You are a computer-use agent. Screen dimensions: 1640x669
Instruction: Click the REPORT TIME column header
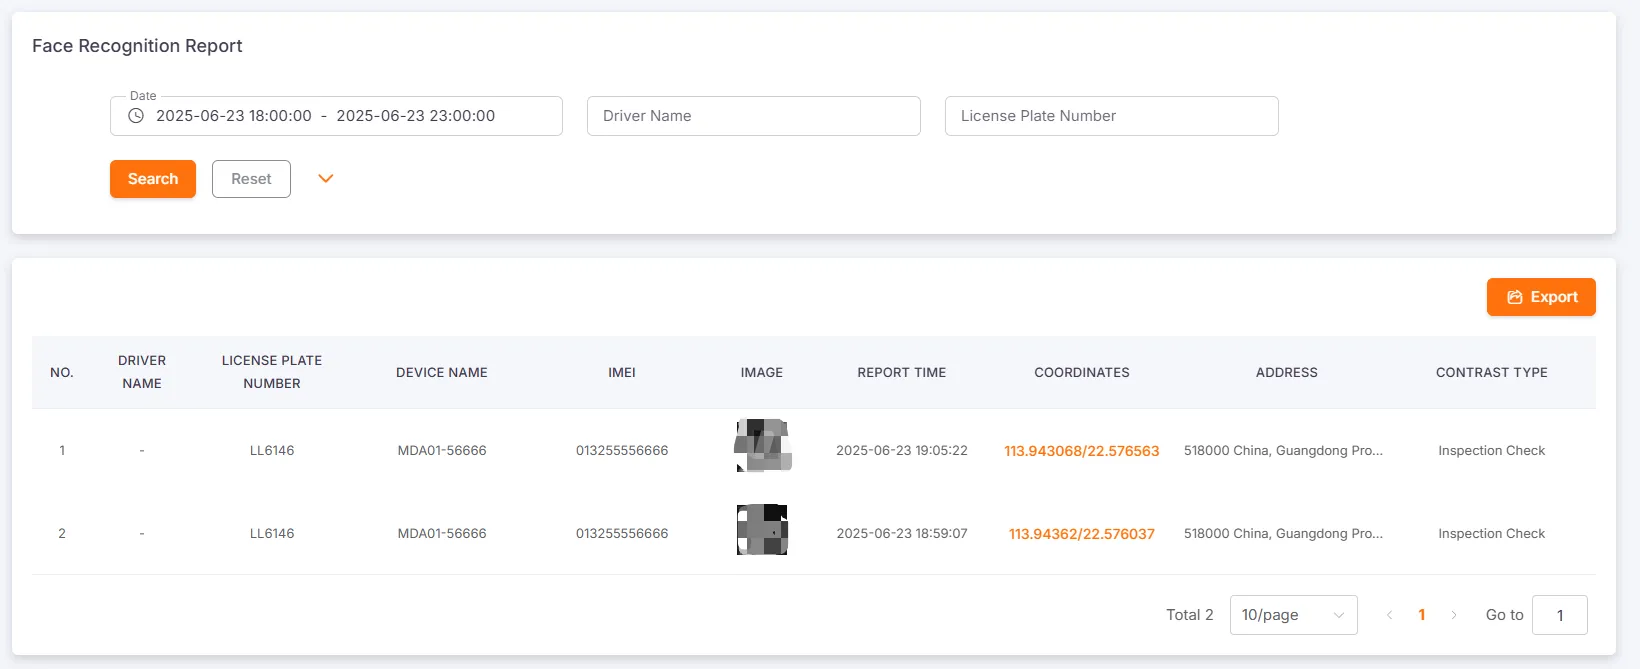(901, 373)
